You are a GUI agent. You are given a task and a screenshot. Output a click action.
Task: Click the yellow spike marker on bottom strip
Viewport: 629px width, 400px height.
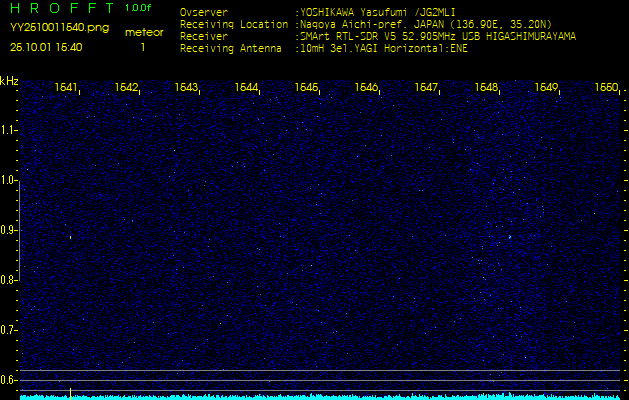point(70,391)
